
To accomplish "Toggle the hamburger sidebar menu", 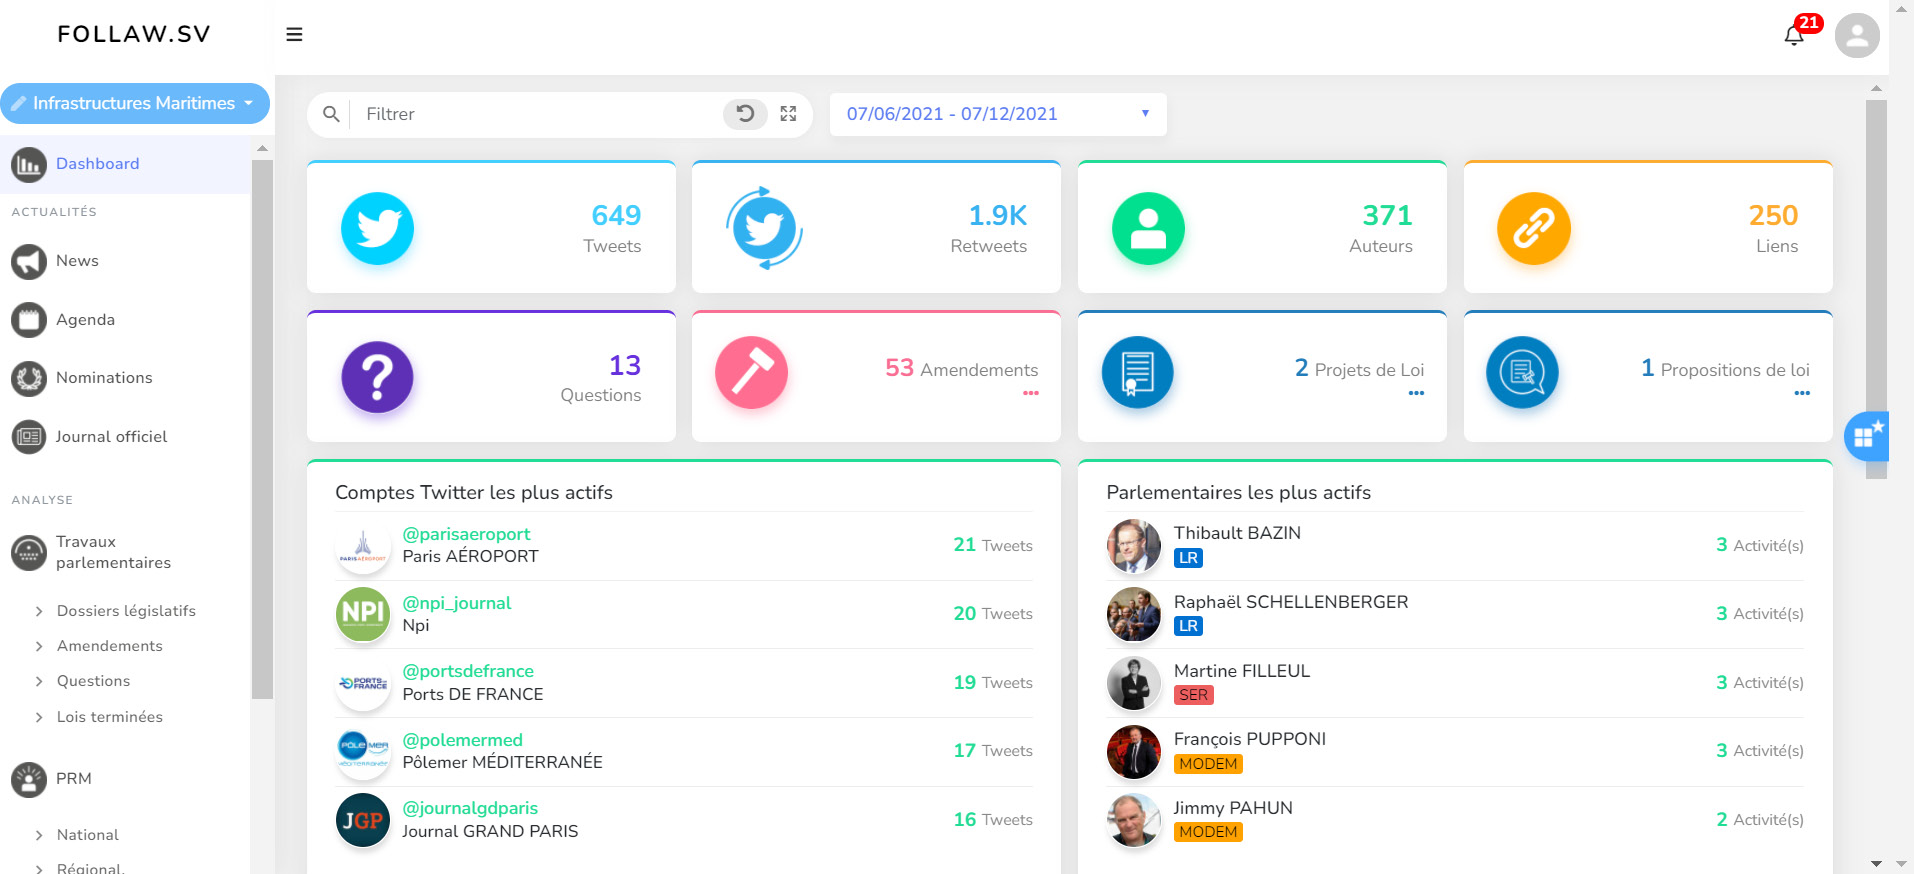I will pyautogui.click(x=294, y=34).
